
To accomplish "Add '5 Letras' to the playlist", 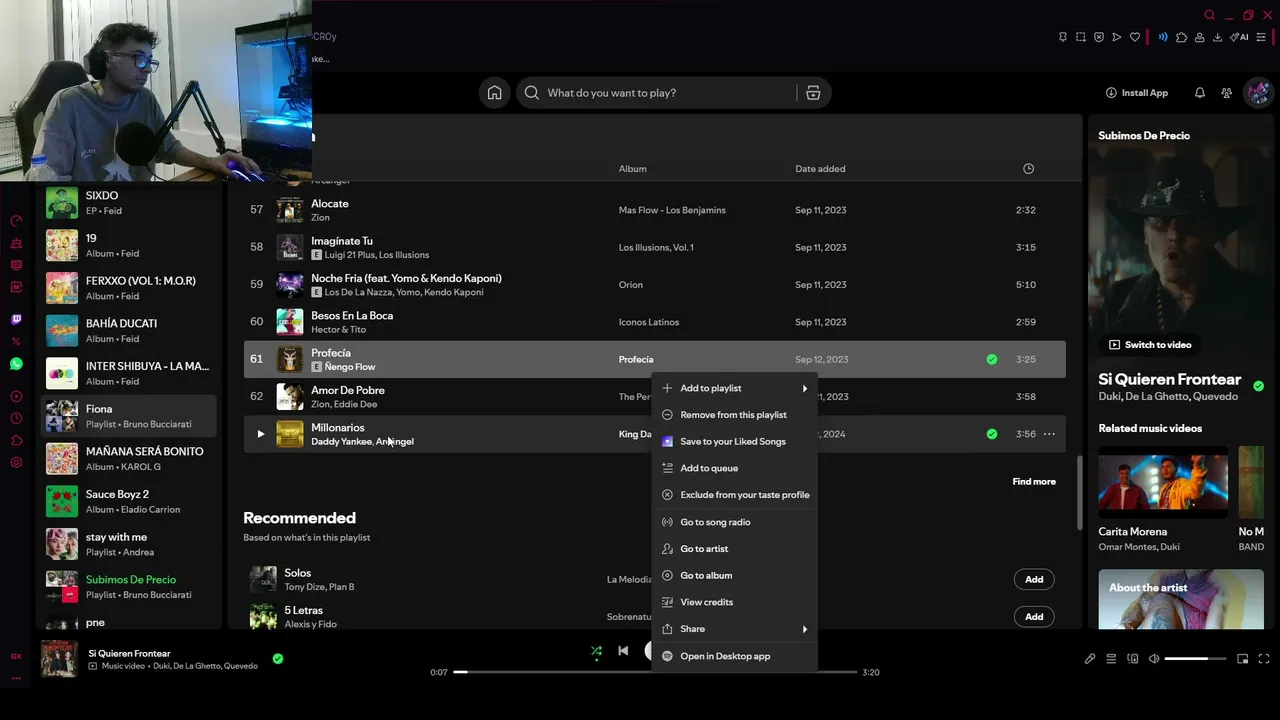I will [1034, 617].
